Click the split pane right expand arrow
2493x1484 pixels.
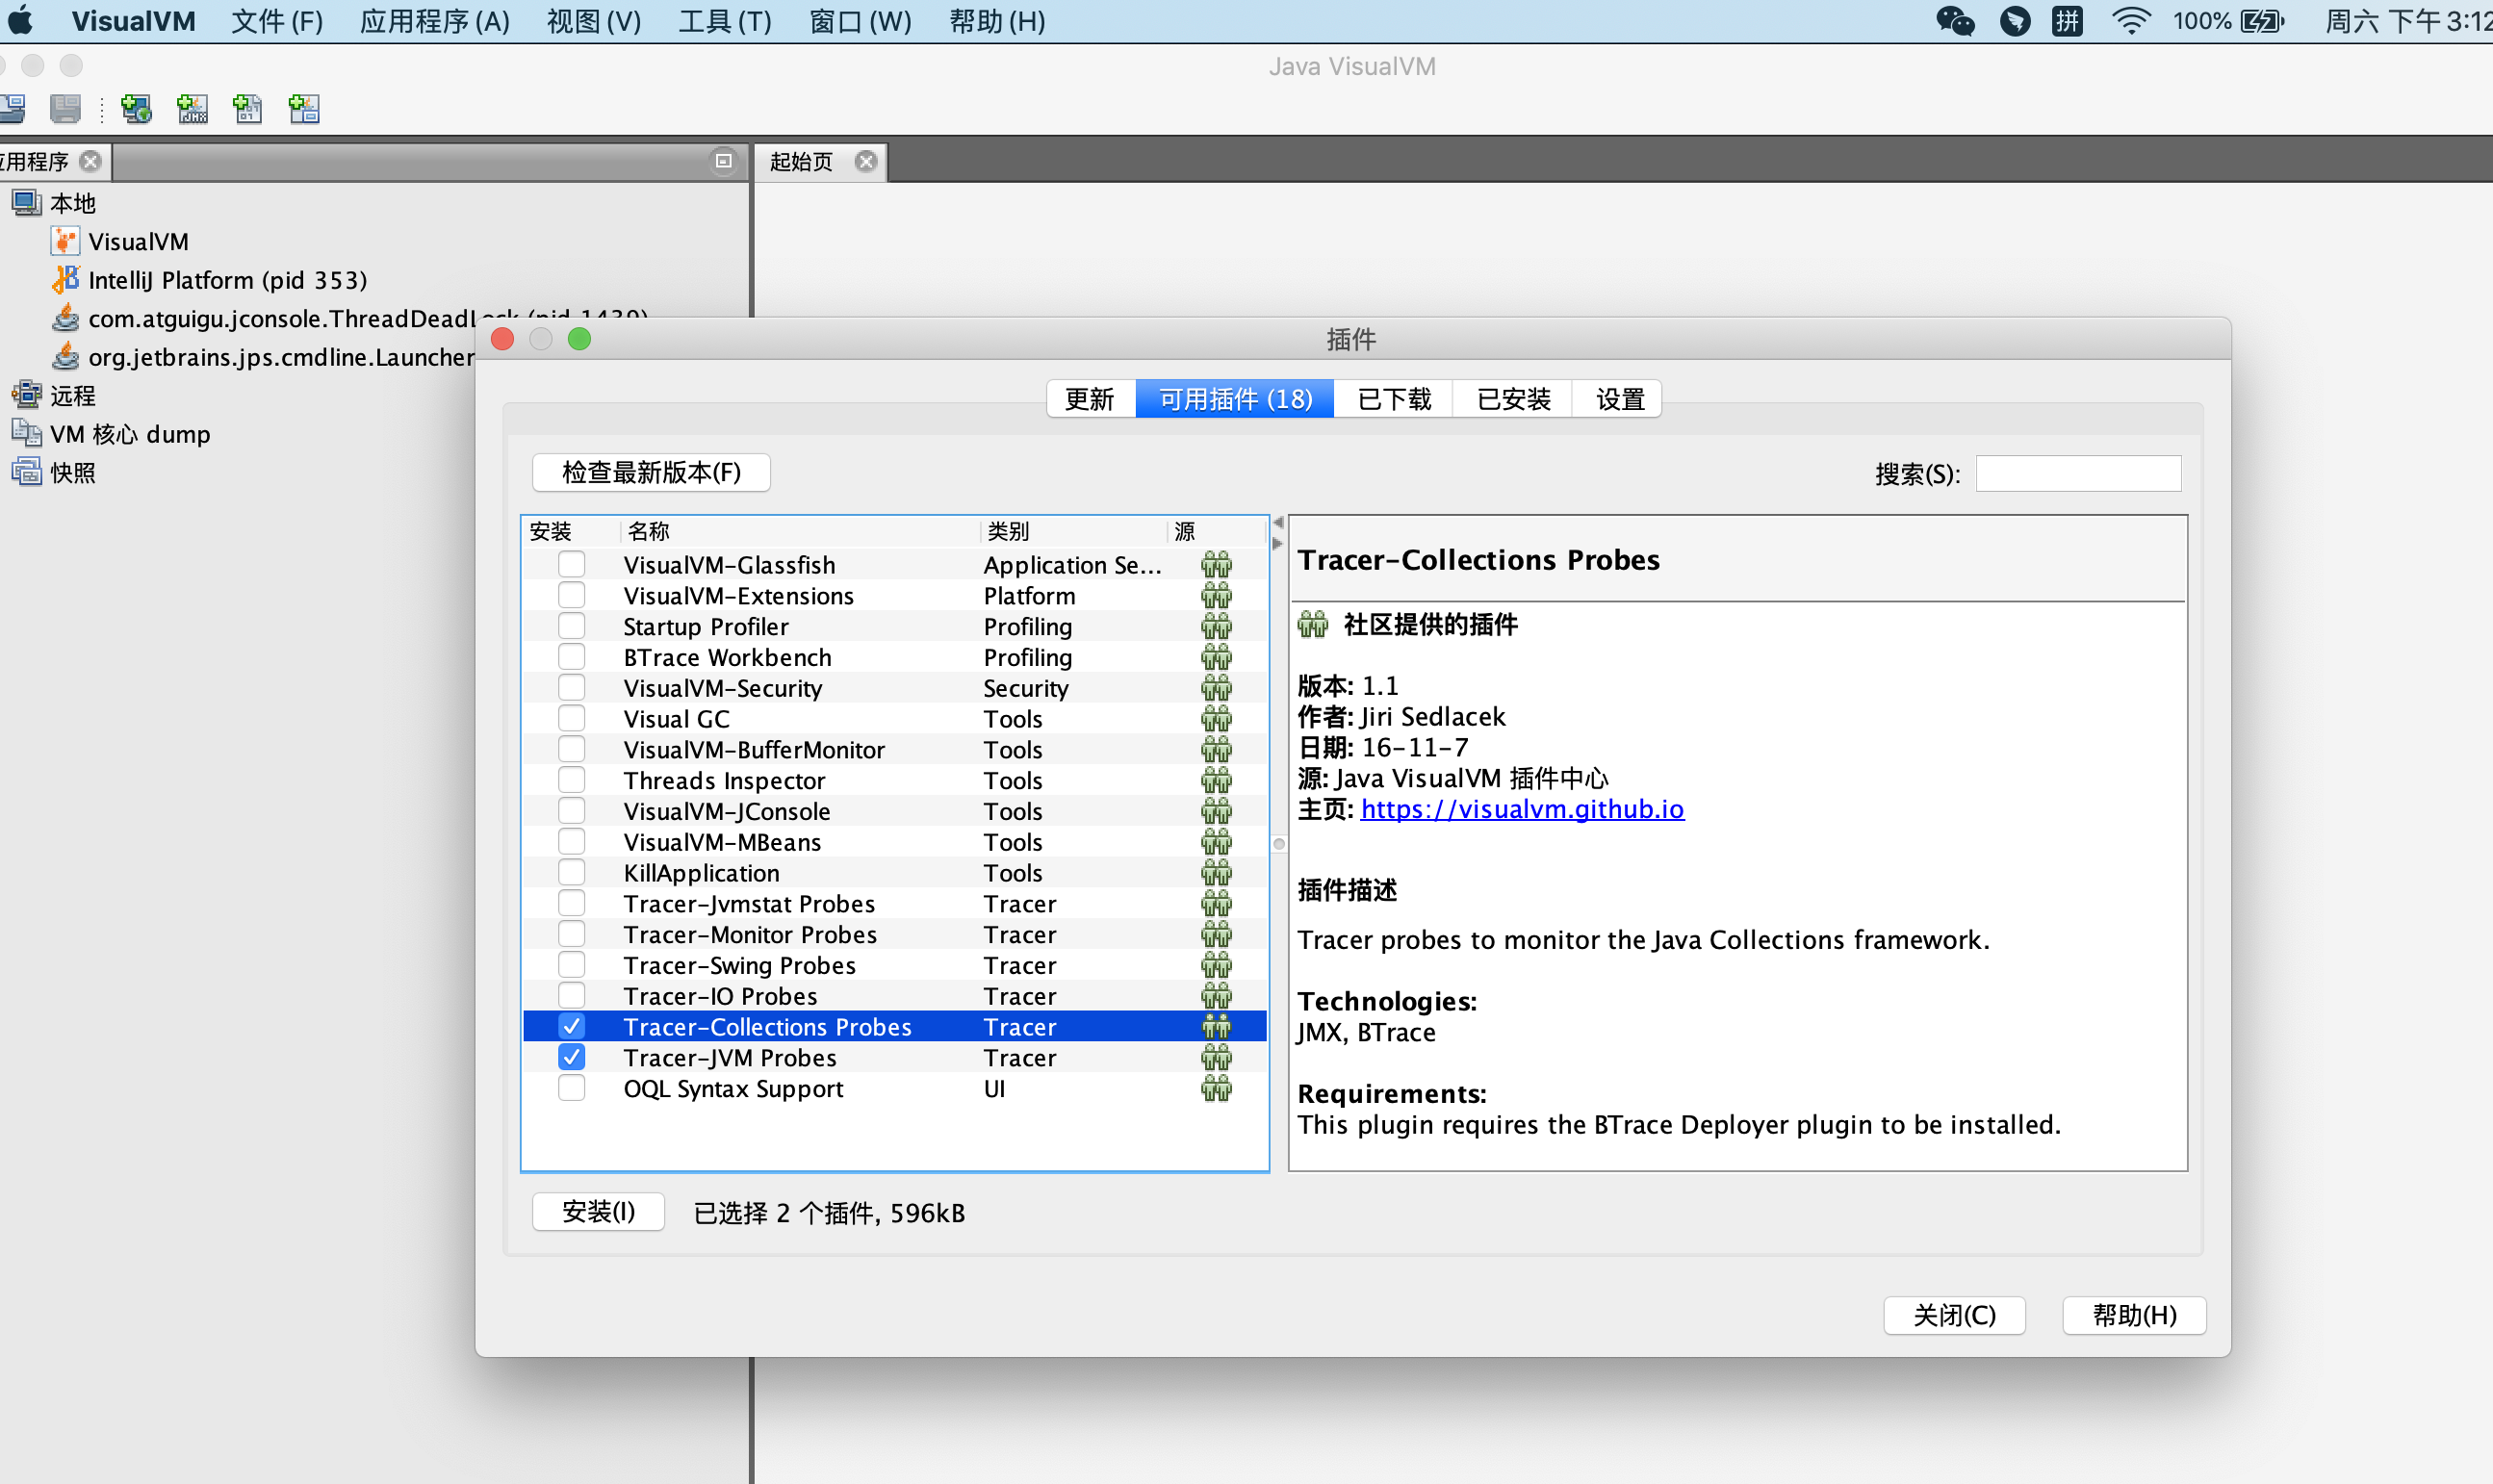pyautogui.click(x=1278, y=544)
